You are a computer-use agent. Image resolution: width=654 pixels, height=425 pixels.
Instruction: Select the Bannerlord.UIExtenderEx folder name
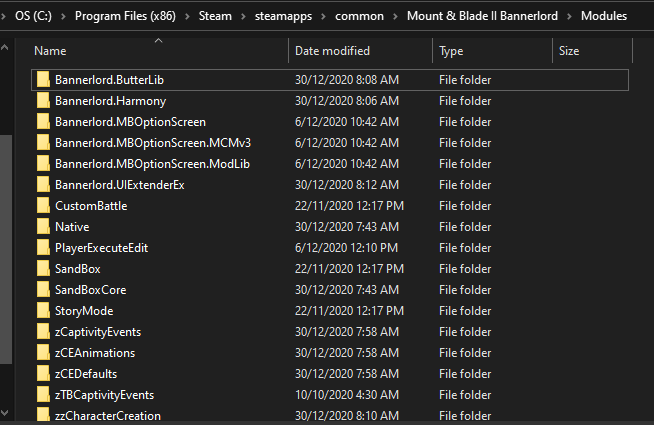[x=120, y=185]
